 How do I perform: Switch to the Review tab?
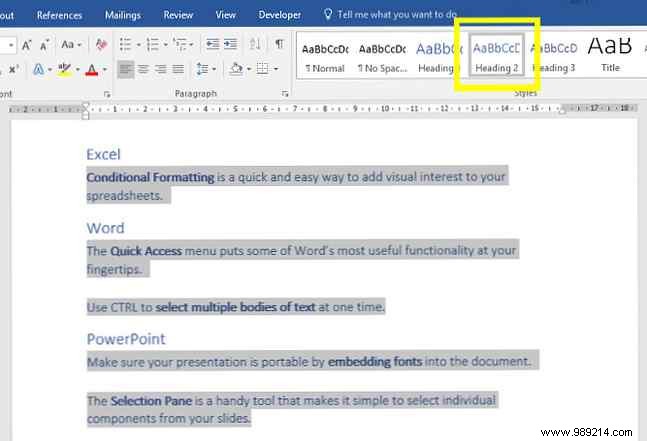click(x=178, y=15)
